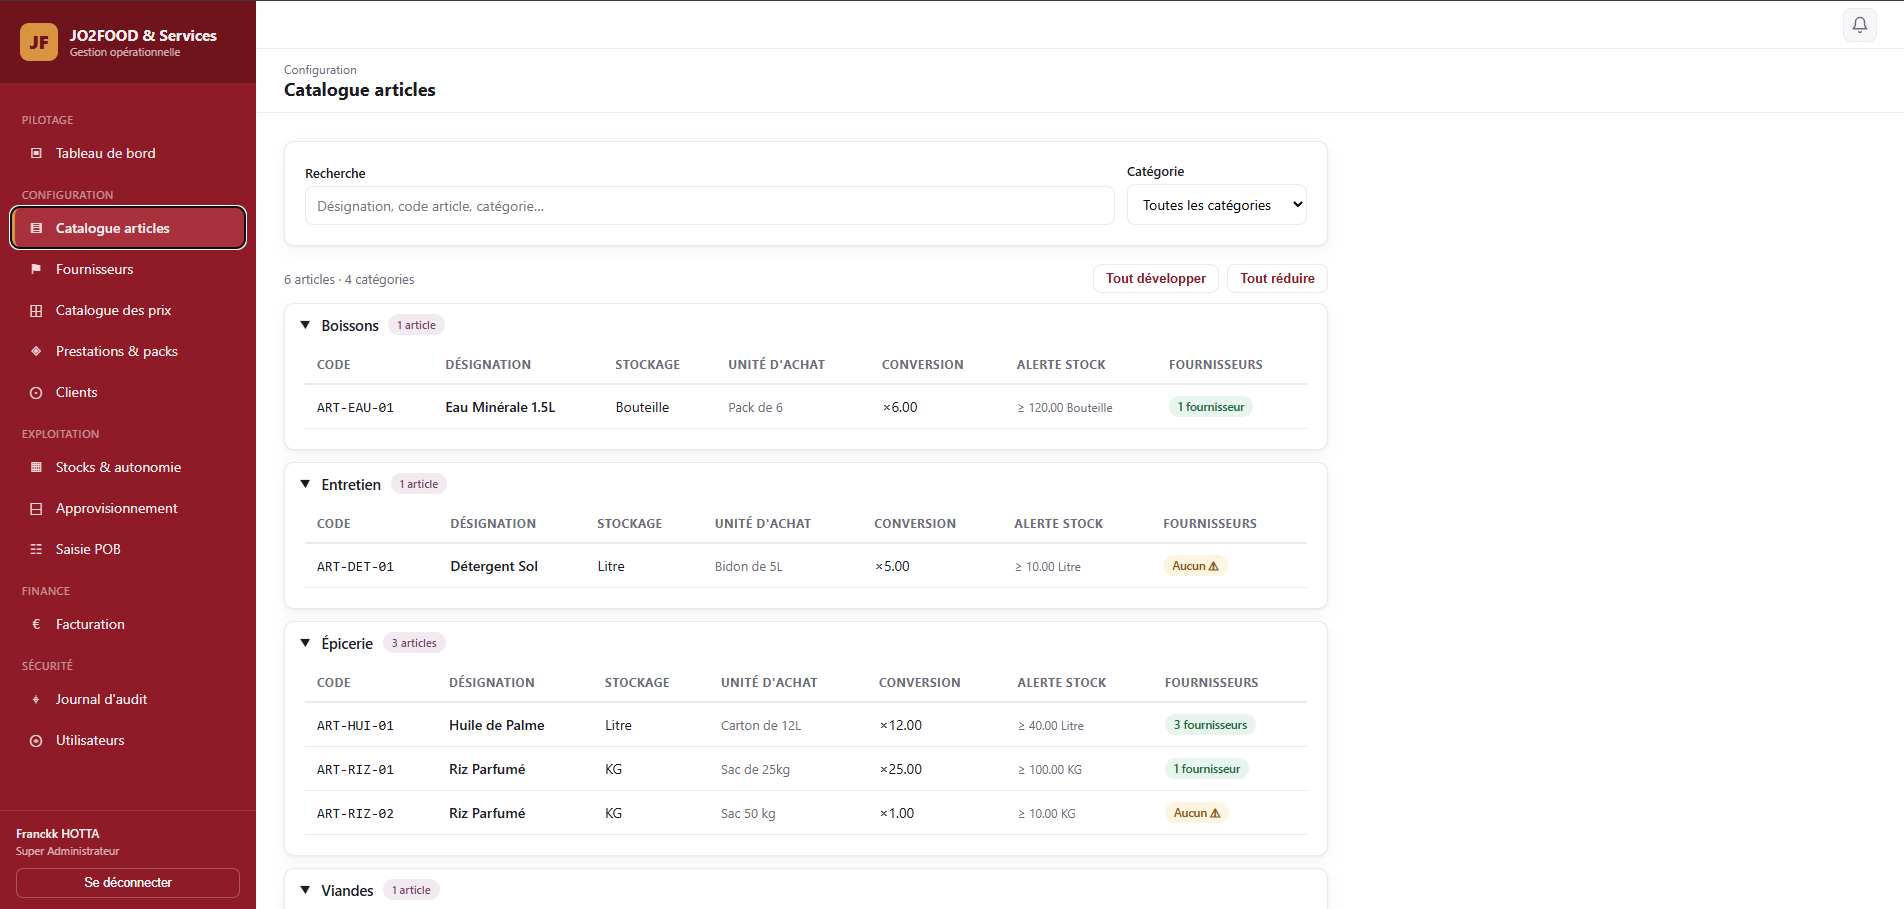Viewport: 1904px width, 909px height.
Task: Open the Clients page
Action: [128, 392]
